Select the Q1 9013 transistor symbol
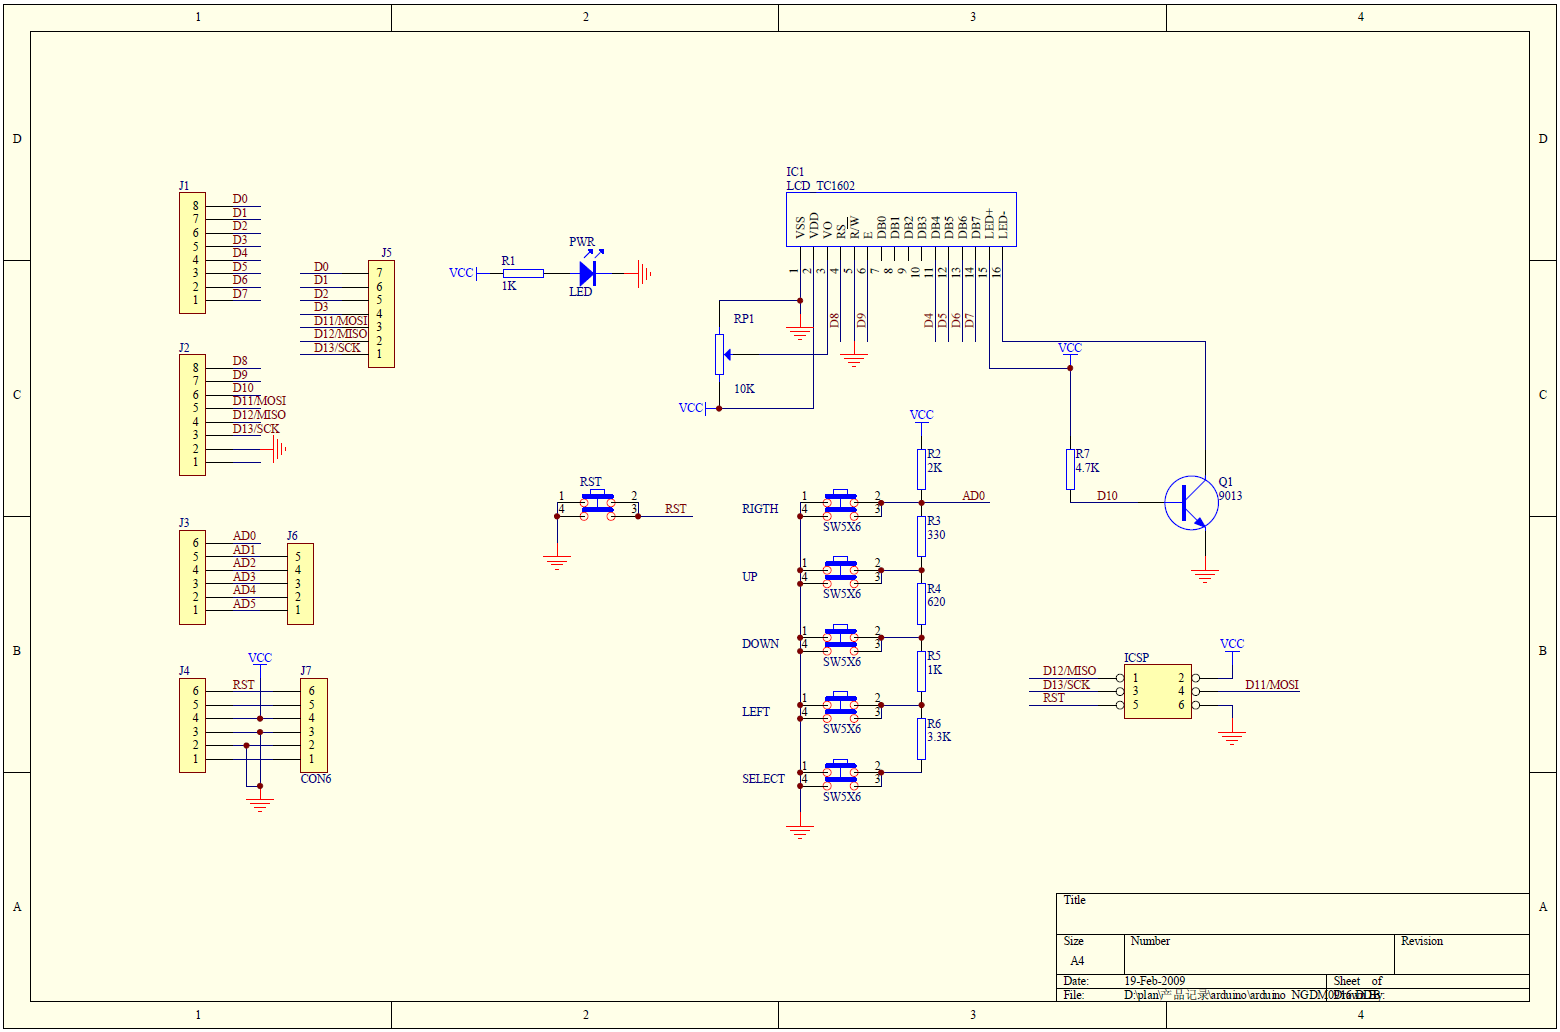Image resolution: width=1560 pixels, height=1032 pixels. (1190, 500)
